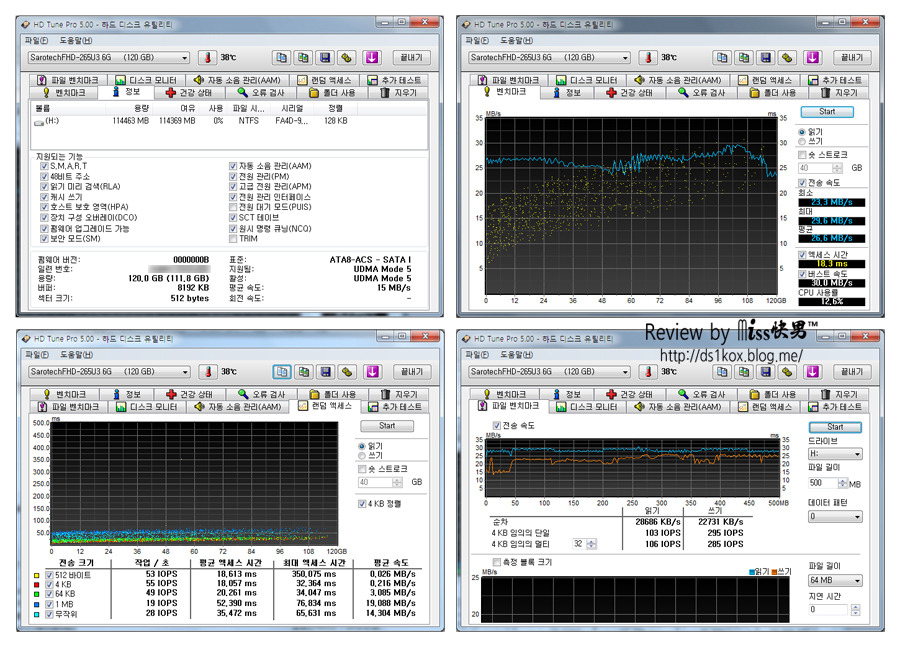Click Start in the Random Access window
Screen dimensions: 900x647
point(387,426)
